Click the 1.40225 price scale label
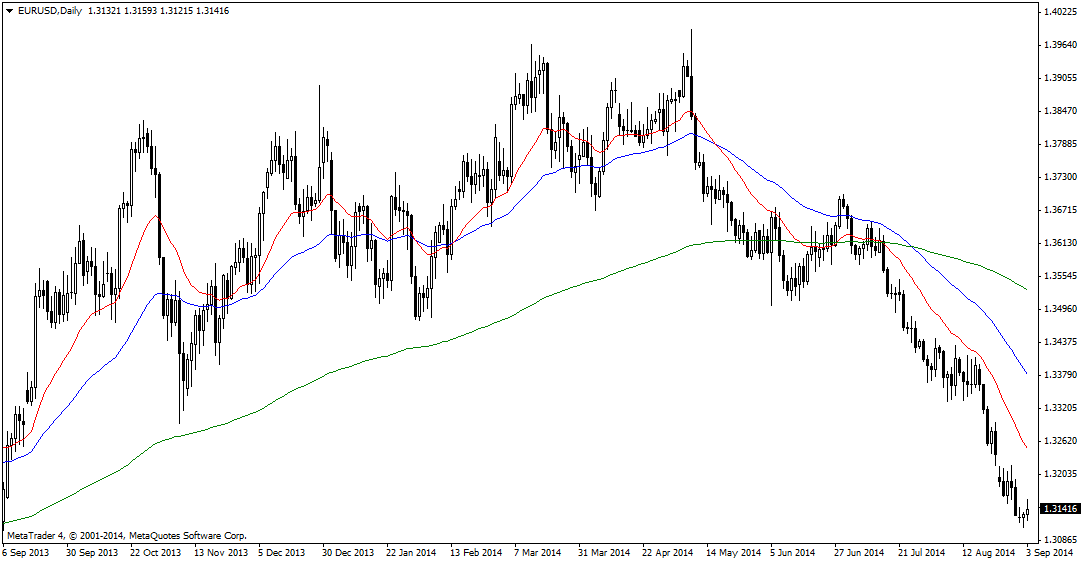The width and height of the screenshot is (1081, 561). (x=1060, y=12)
